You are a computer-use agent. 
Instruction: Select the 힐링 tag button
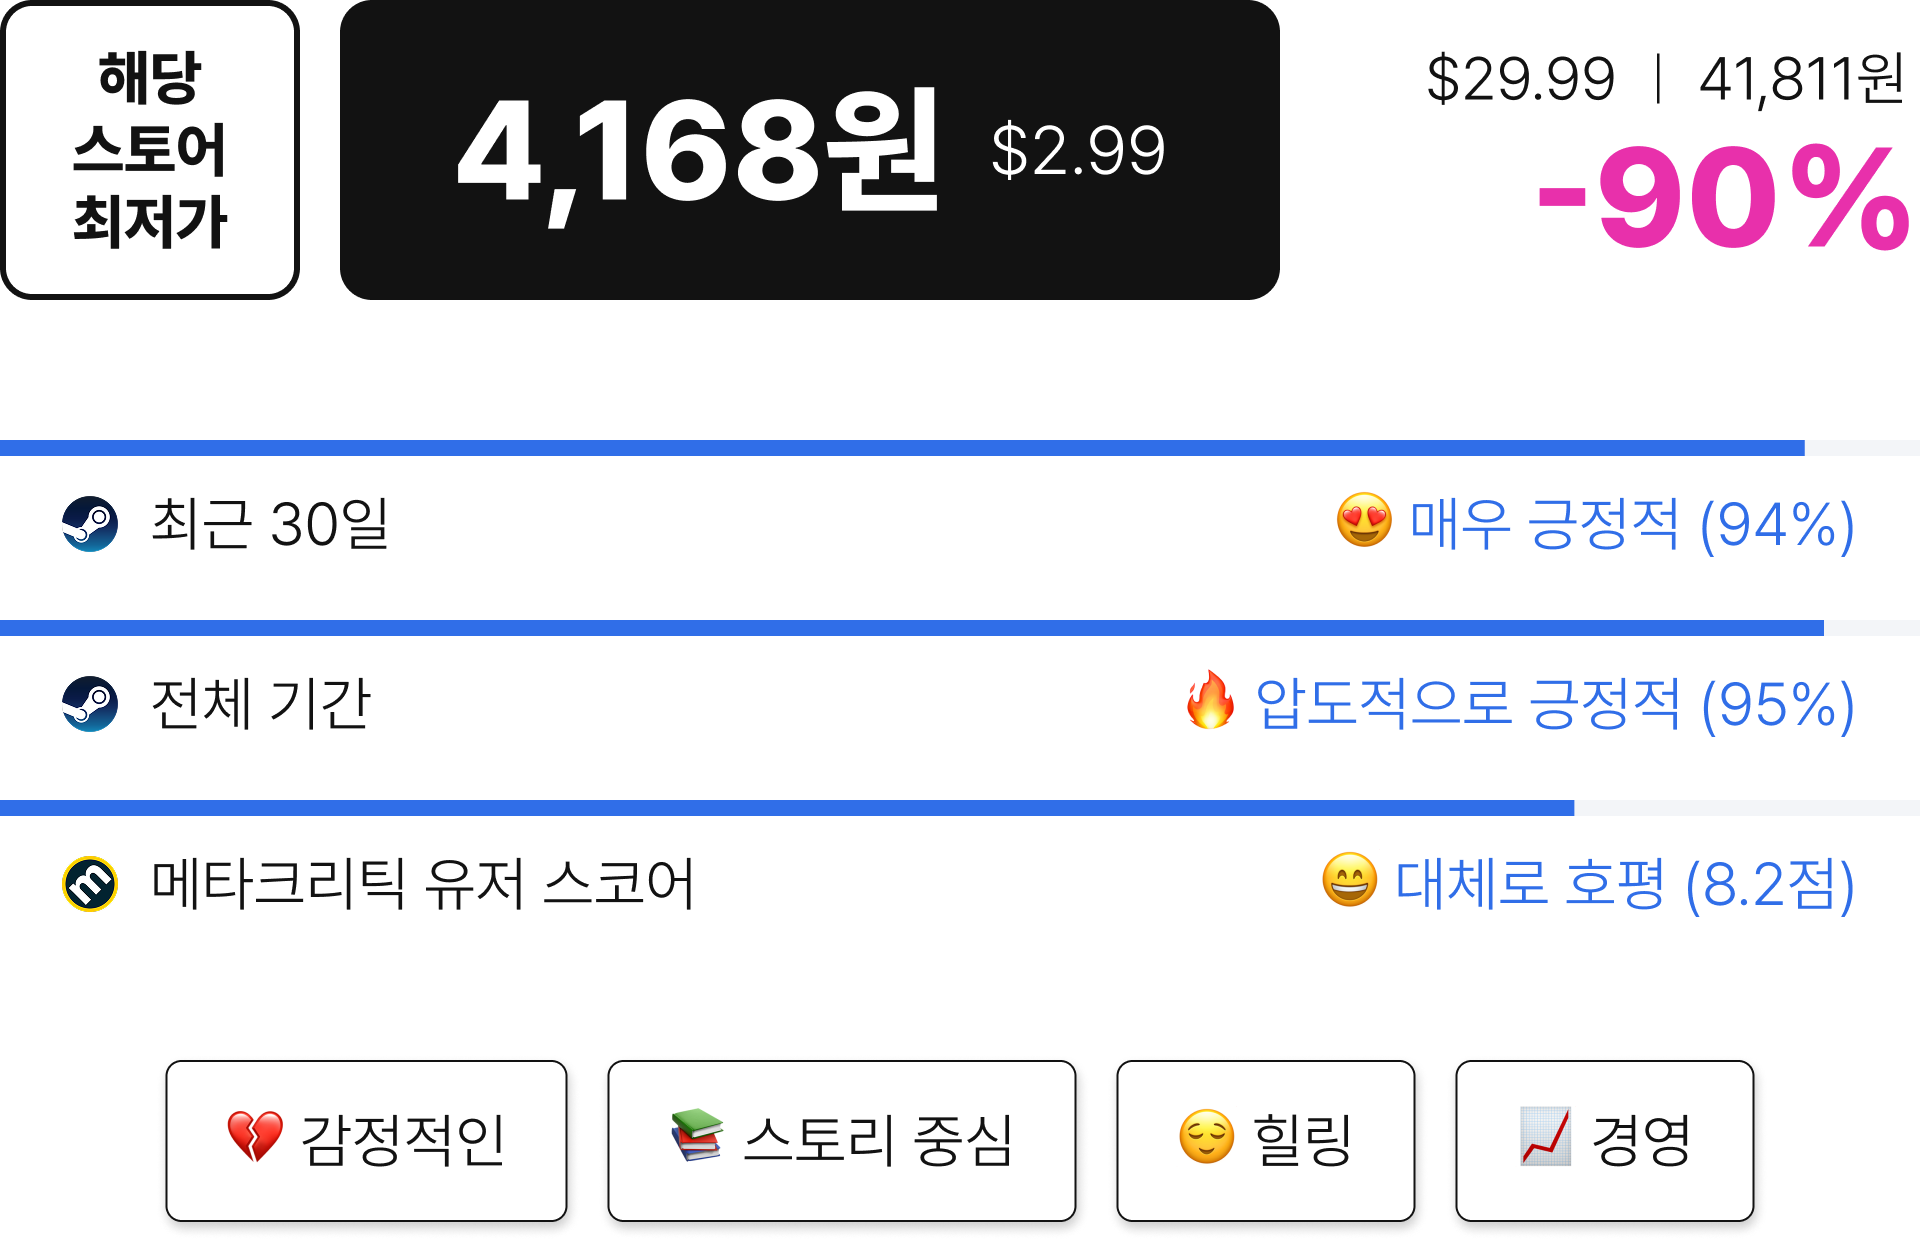pyautogui.click(x=1265, y=1141)
